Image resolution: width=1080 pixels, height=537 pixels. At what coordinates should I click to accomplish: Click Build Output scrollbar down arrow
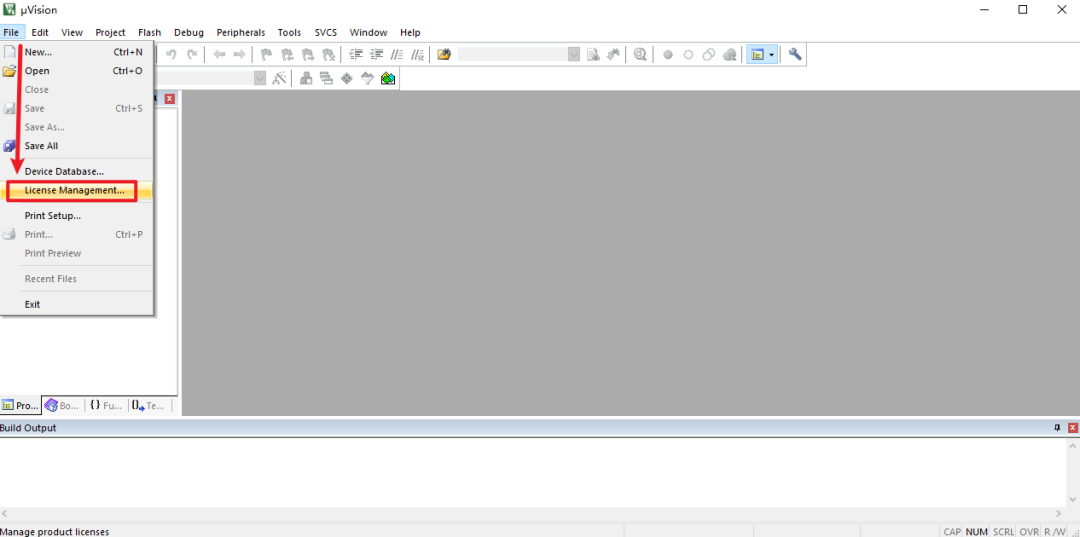pos(1073,499)
